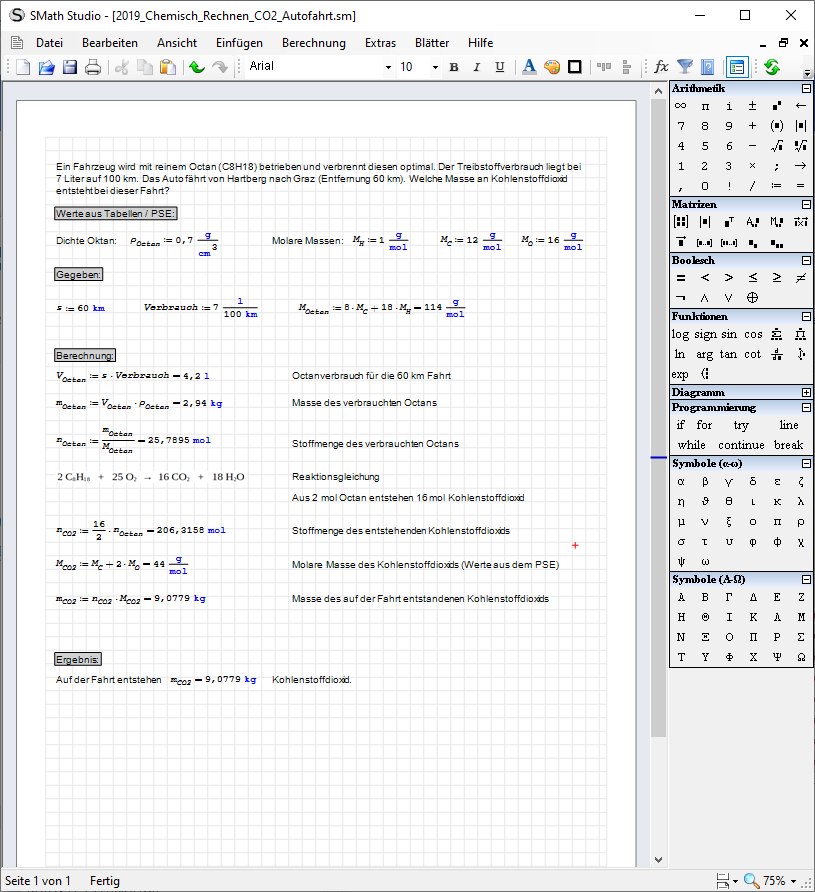
Task: Align regions horizontally in the toolbar
Action: click(604, 67)
